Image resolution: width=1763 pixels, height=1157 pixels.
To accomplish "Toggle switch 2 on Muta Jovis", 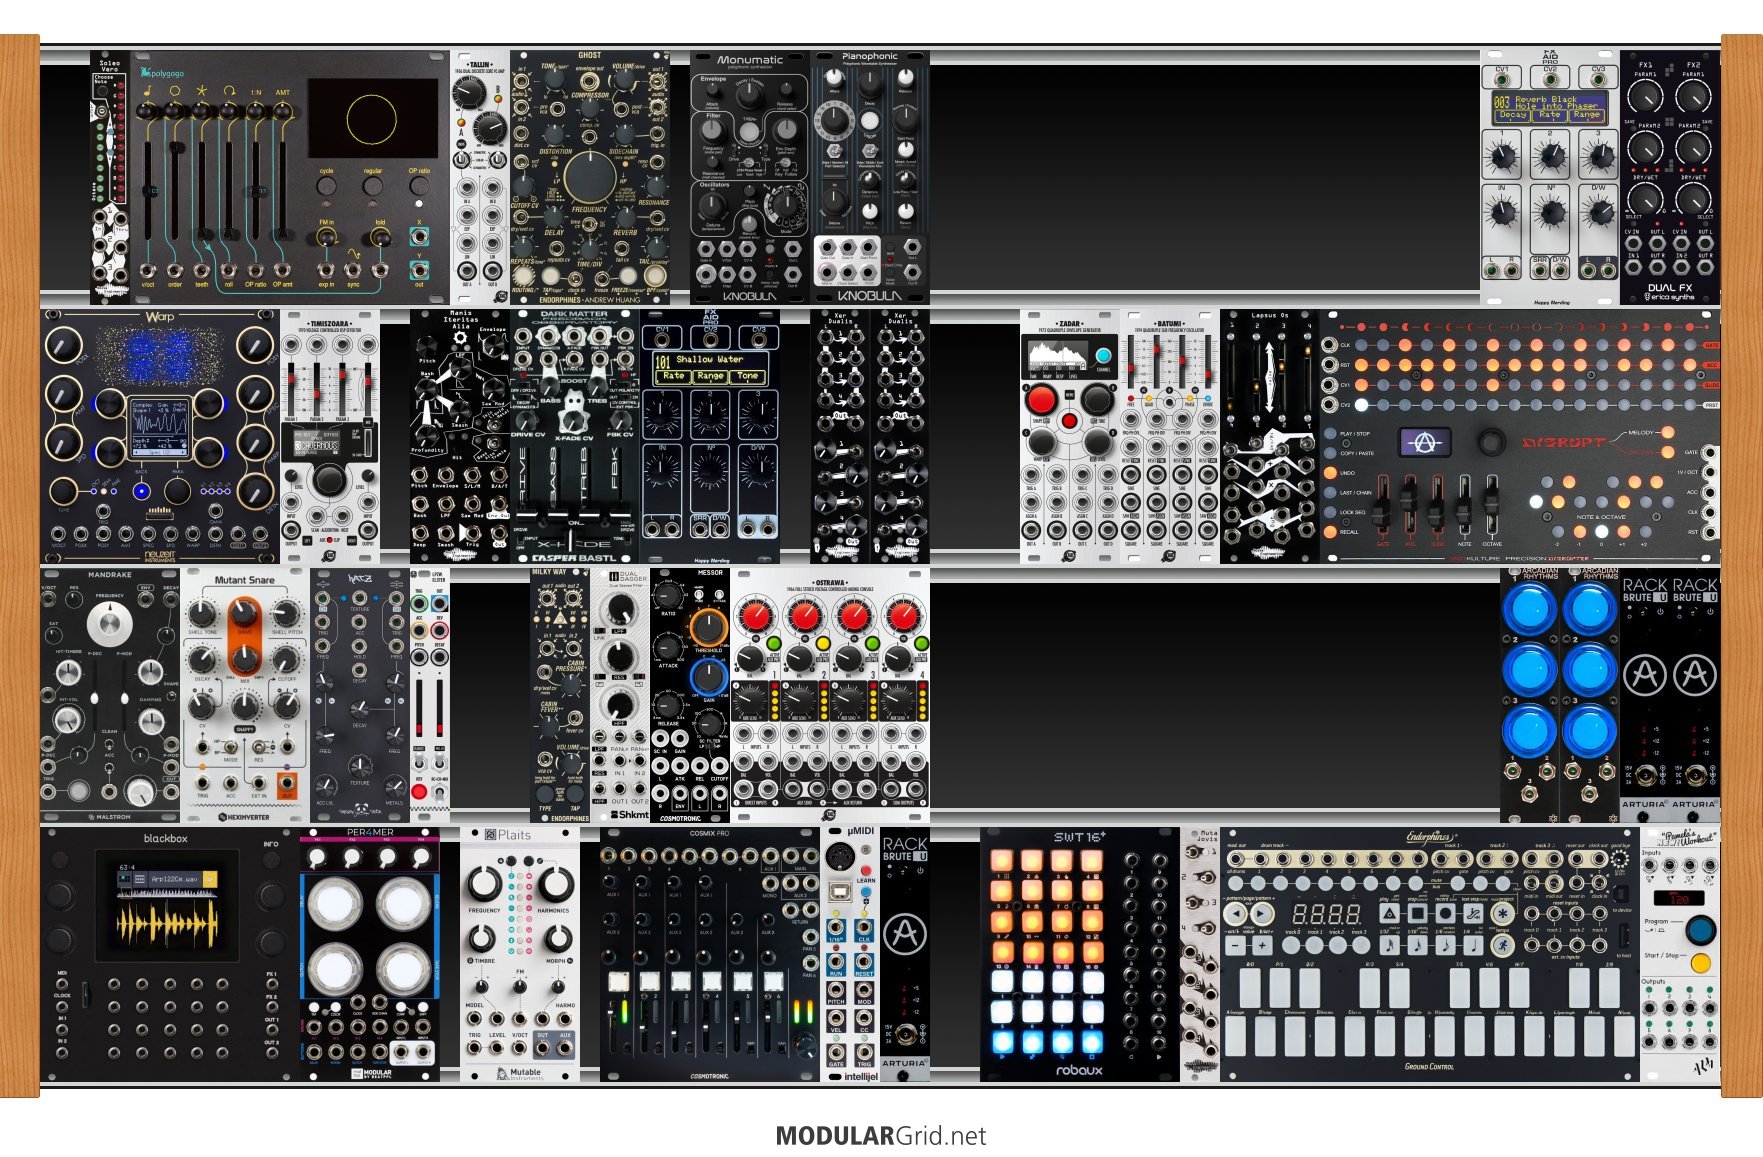I will click(1206, 878).
